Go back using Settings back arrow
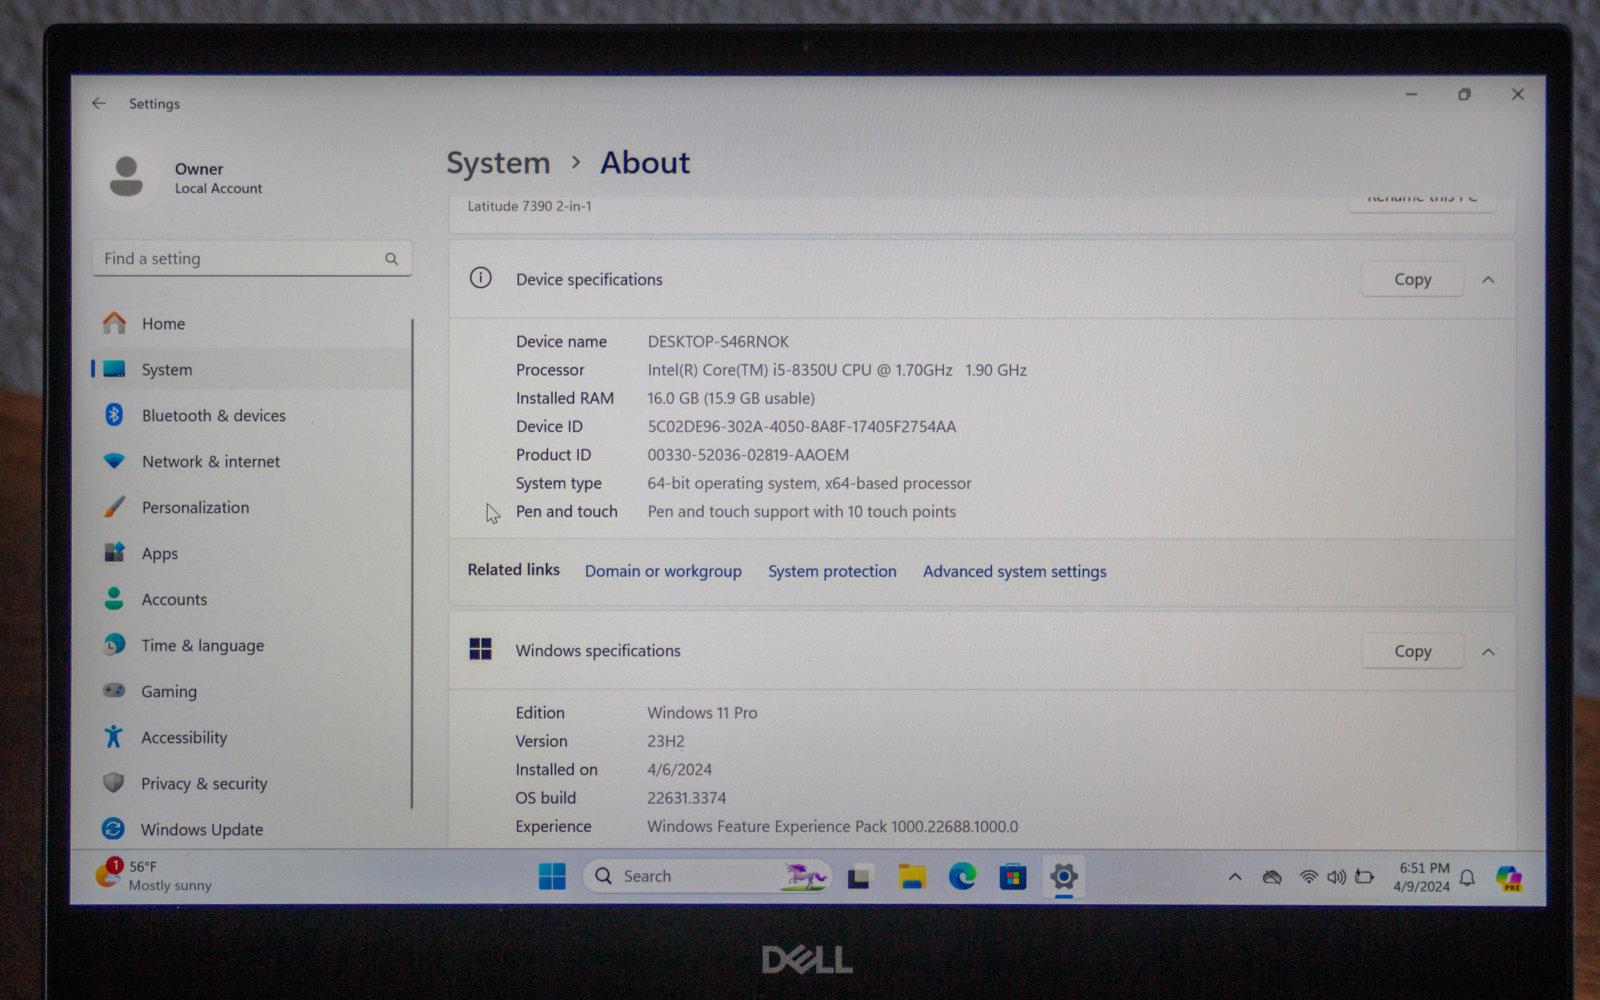This screenshot has height=1000, width=1600. (99, 104)
